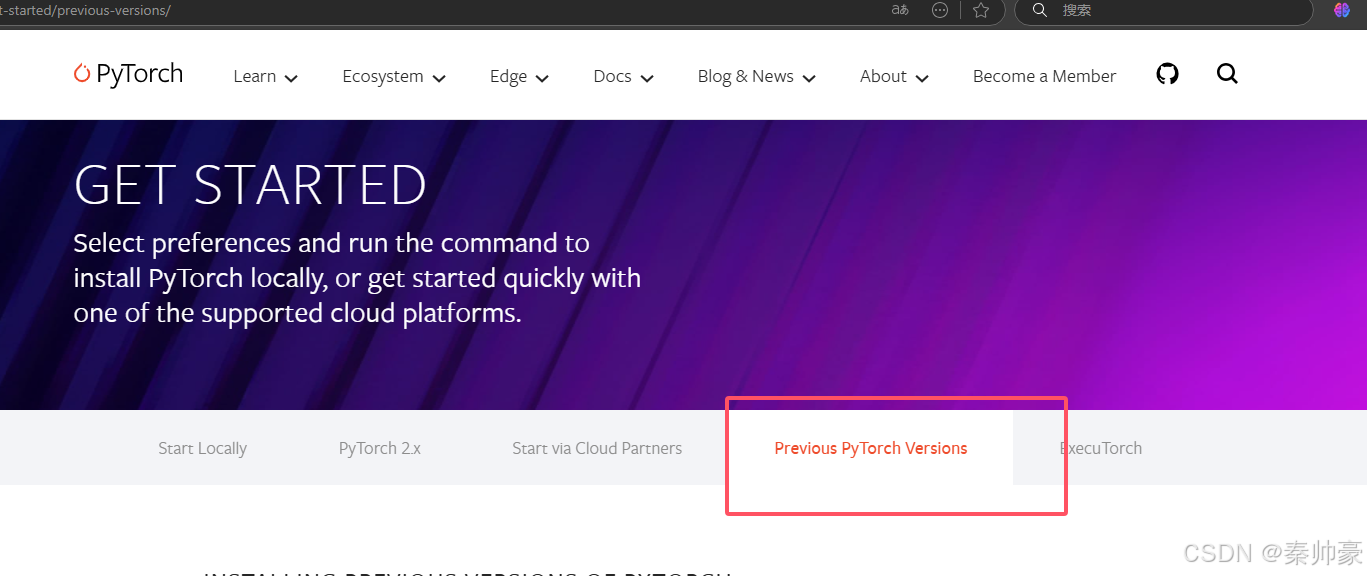The height and width of the screenshot is (576, 1367).
Task: Select the Start via Cloud Partners option
Action: (x=597, y=448)
